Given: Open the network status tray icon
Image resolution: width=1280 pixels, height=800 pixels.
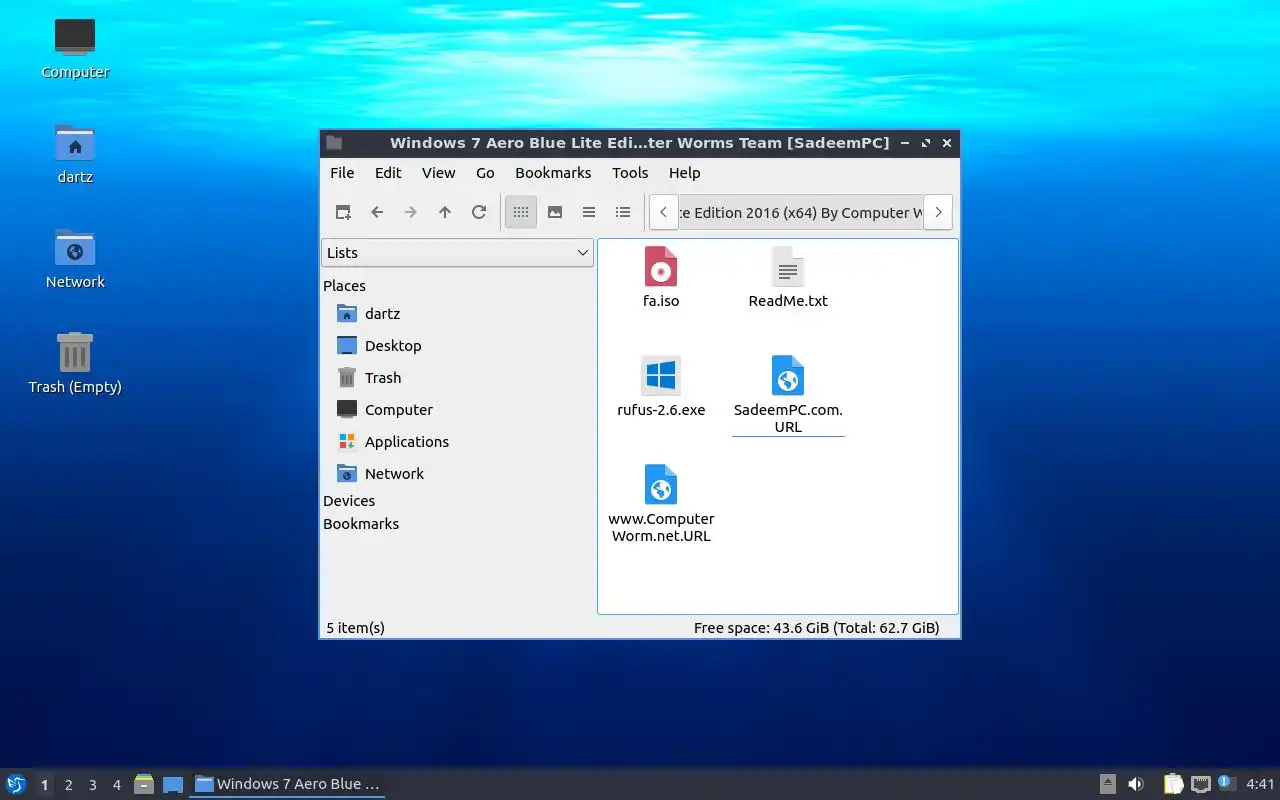Looking at the screenshot, I should point(1201,784).
